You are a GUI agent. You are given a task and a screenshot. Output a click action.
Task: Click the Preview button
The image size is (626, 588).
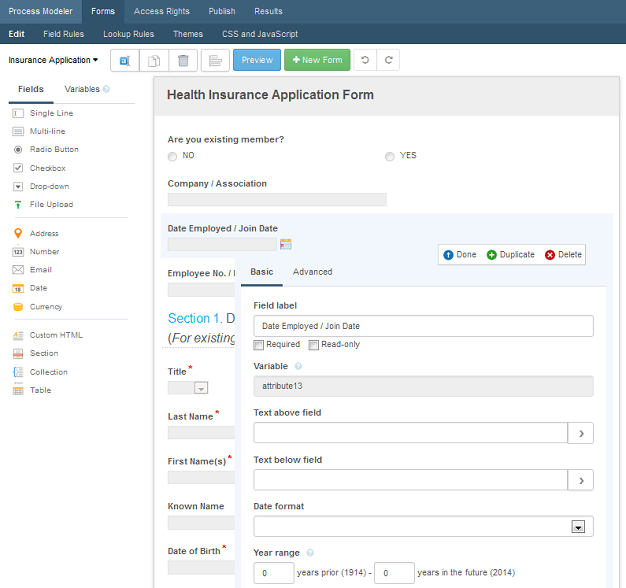257,60
